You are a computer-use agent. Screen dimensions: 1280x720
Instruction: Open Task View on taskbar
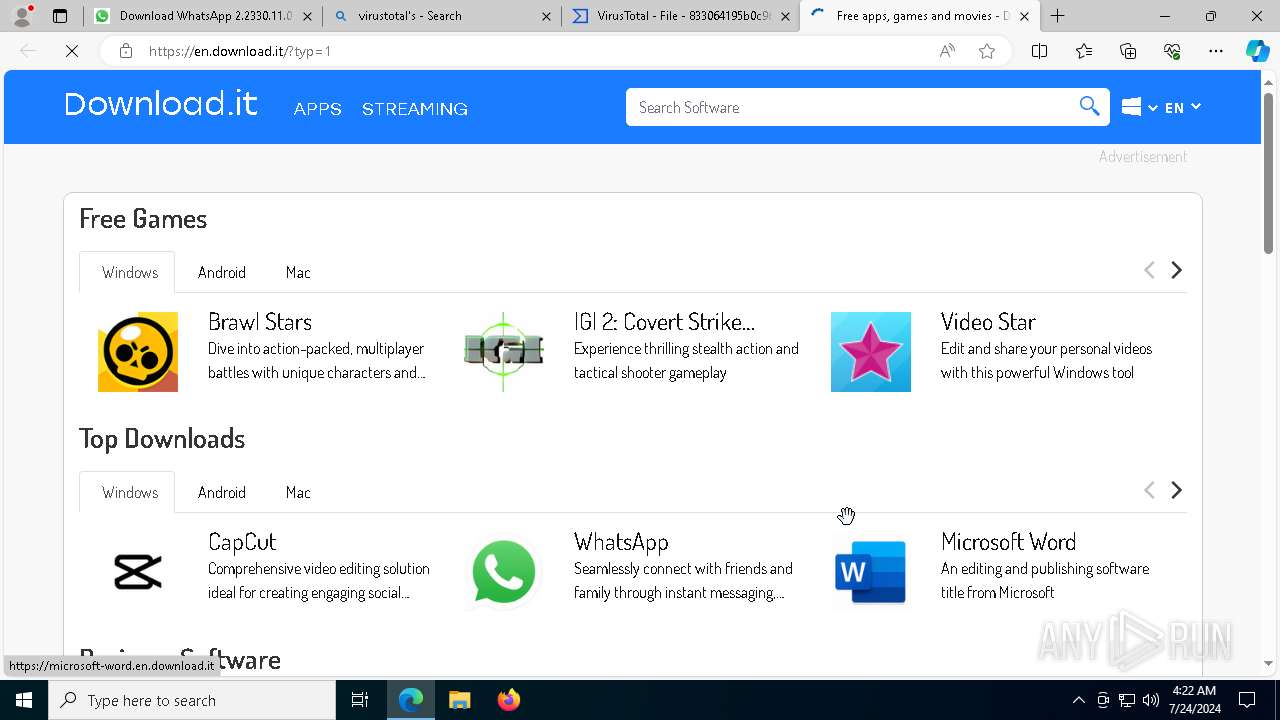(x=360, y=700)
